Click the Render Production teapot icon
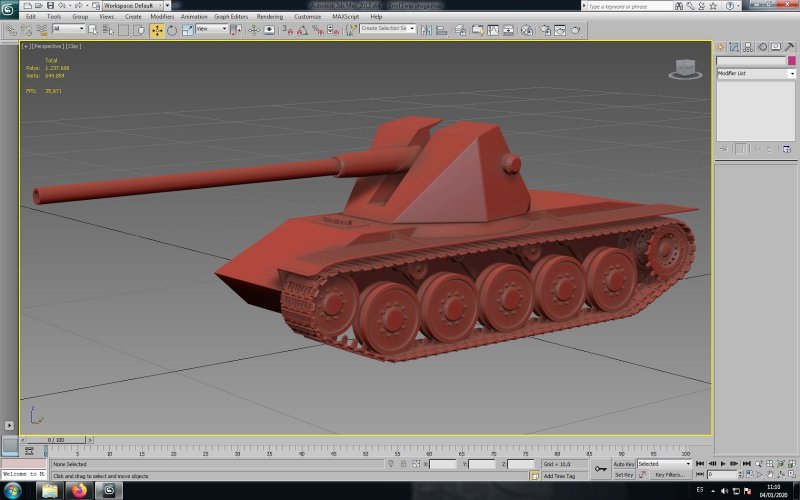The width and height of the screenshot is (800, 500). point(576,30)
